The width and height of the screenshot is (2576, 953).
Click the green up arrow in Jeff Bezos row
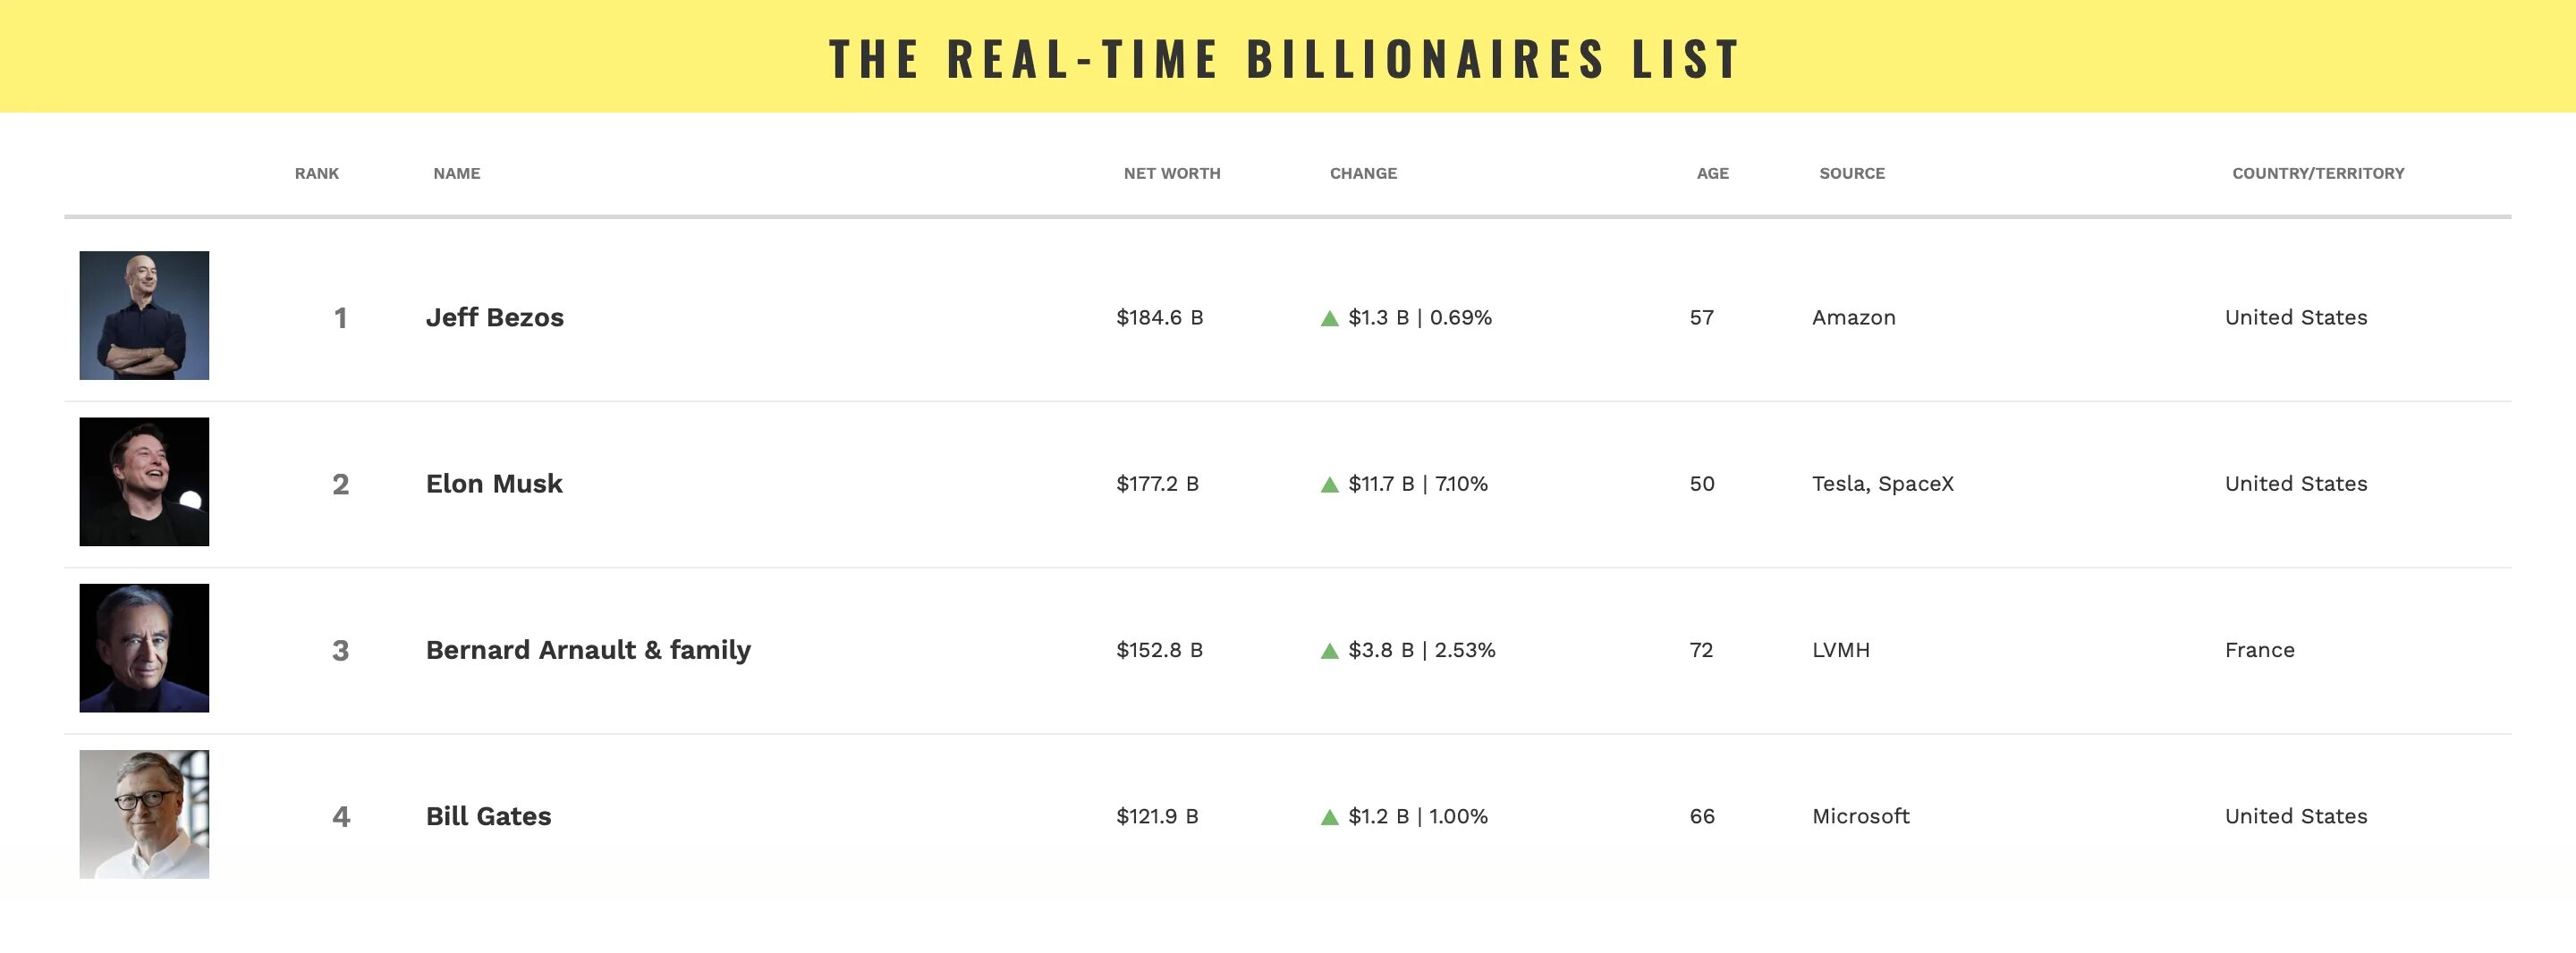pos(1329,319)
